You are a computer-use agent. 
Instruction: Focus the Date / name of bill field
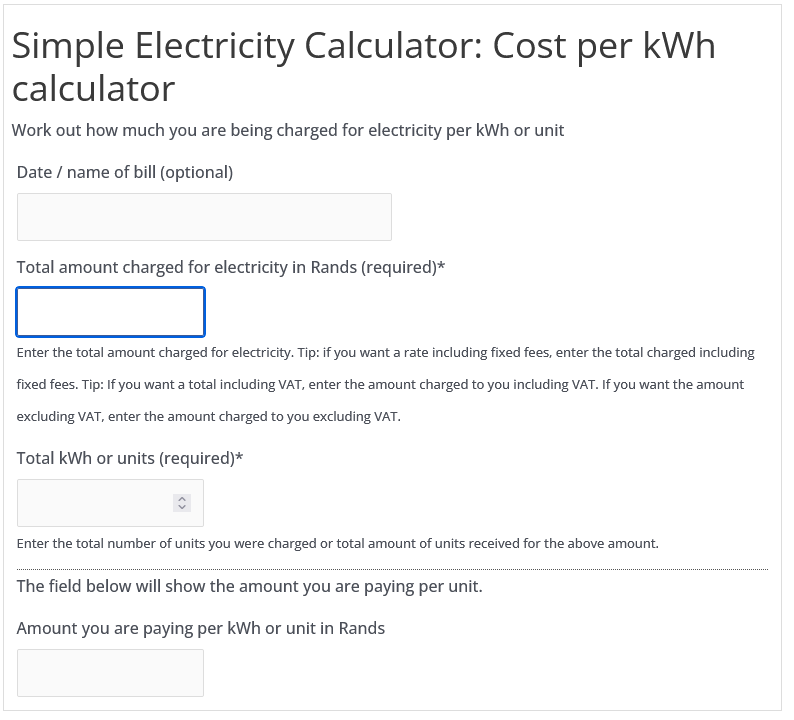(x=204, y=217)
